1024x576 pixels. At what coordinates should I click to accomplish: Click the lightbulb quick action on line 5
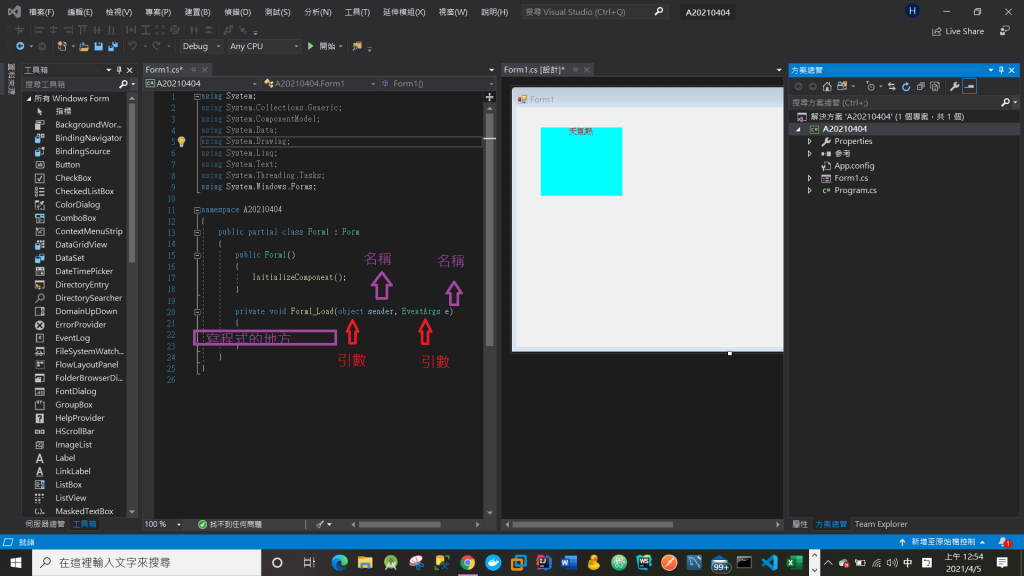coord(182,142)
